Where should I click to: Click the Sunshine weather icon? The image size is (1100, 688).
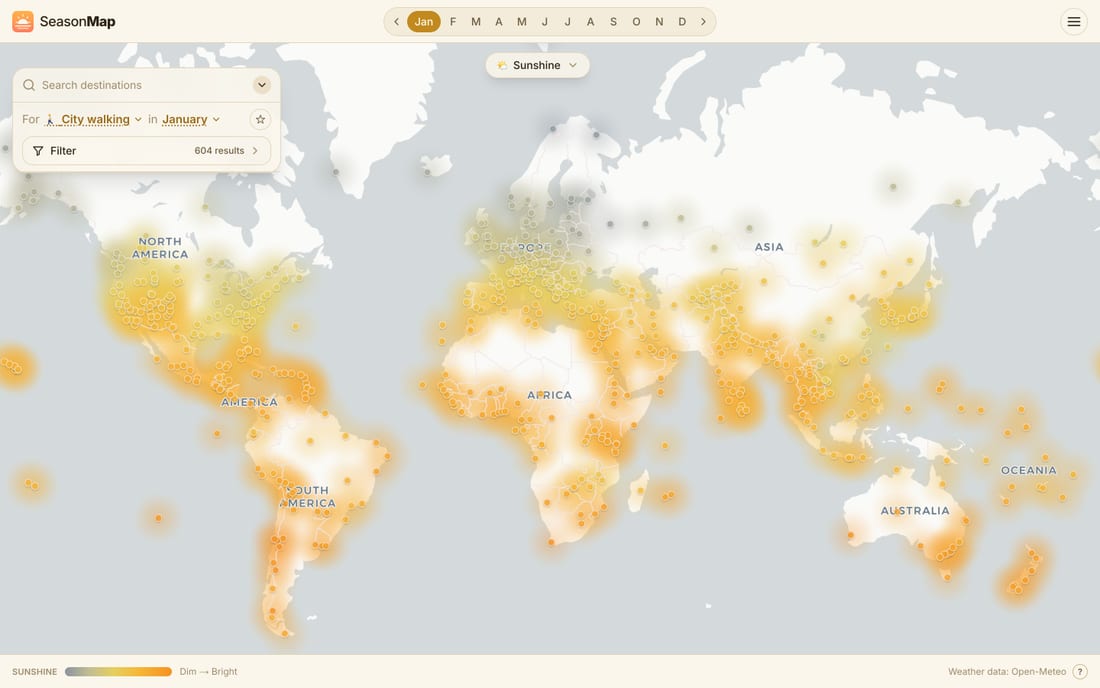(x=502, y=65)
